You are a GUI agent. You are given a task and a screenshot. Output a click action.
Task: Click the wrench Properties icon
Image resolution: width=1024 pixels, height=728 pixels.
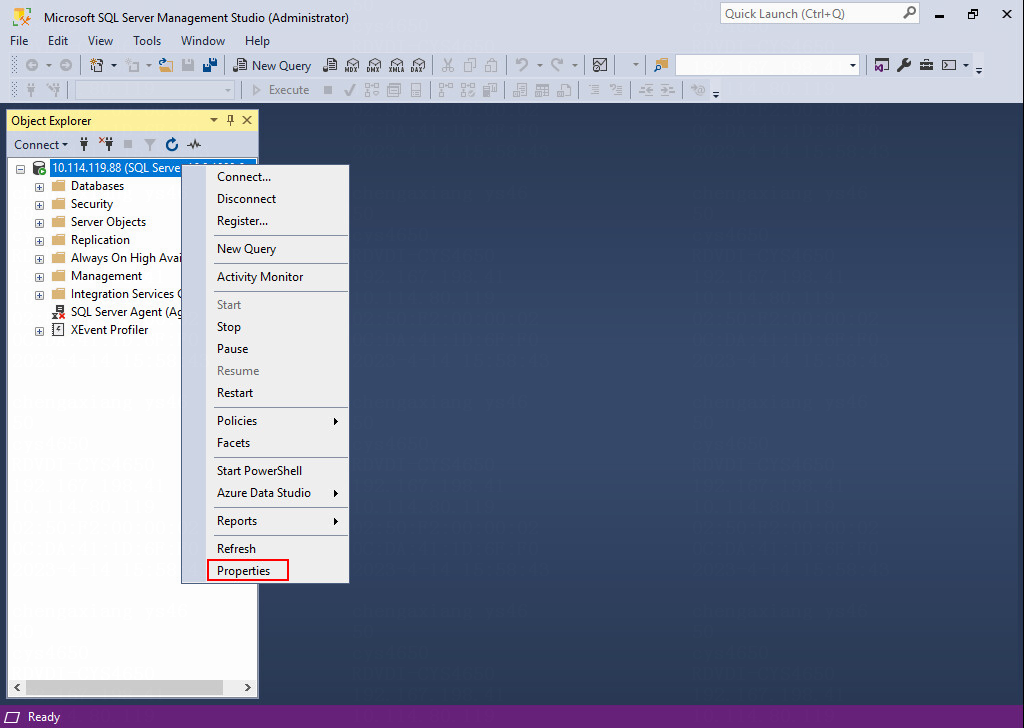904,65
